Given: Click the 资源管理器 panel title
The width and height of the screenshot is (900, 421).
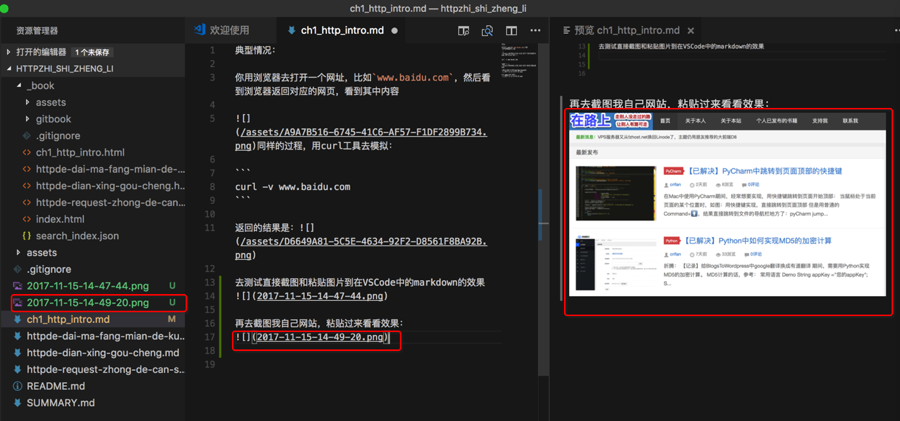Looking at the screenshot, I should 37,30.
